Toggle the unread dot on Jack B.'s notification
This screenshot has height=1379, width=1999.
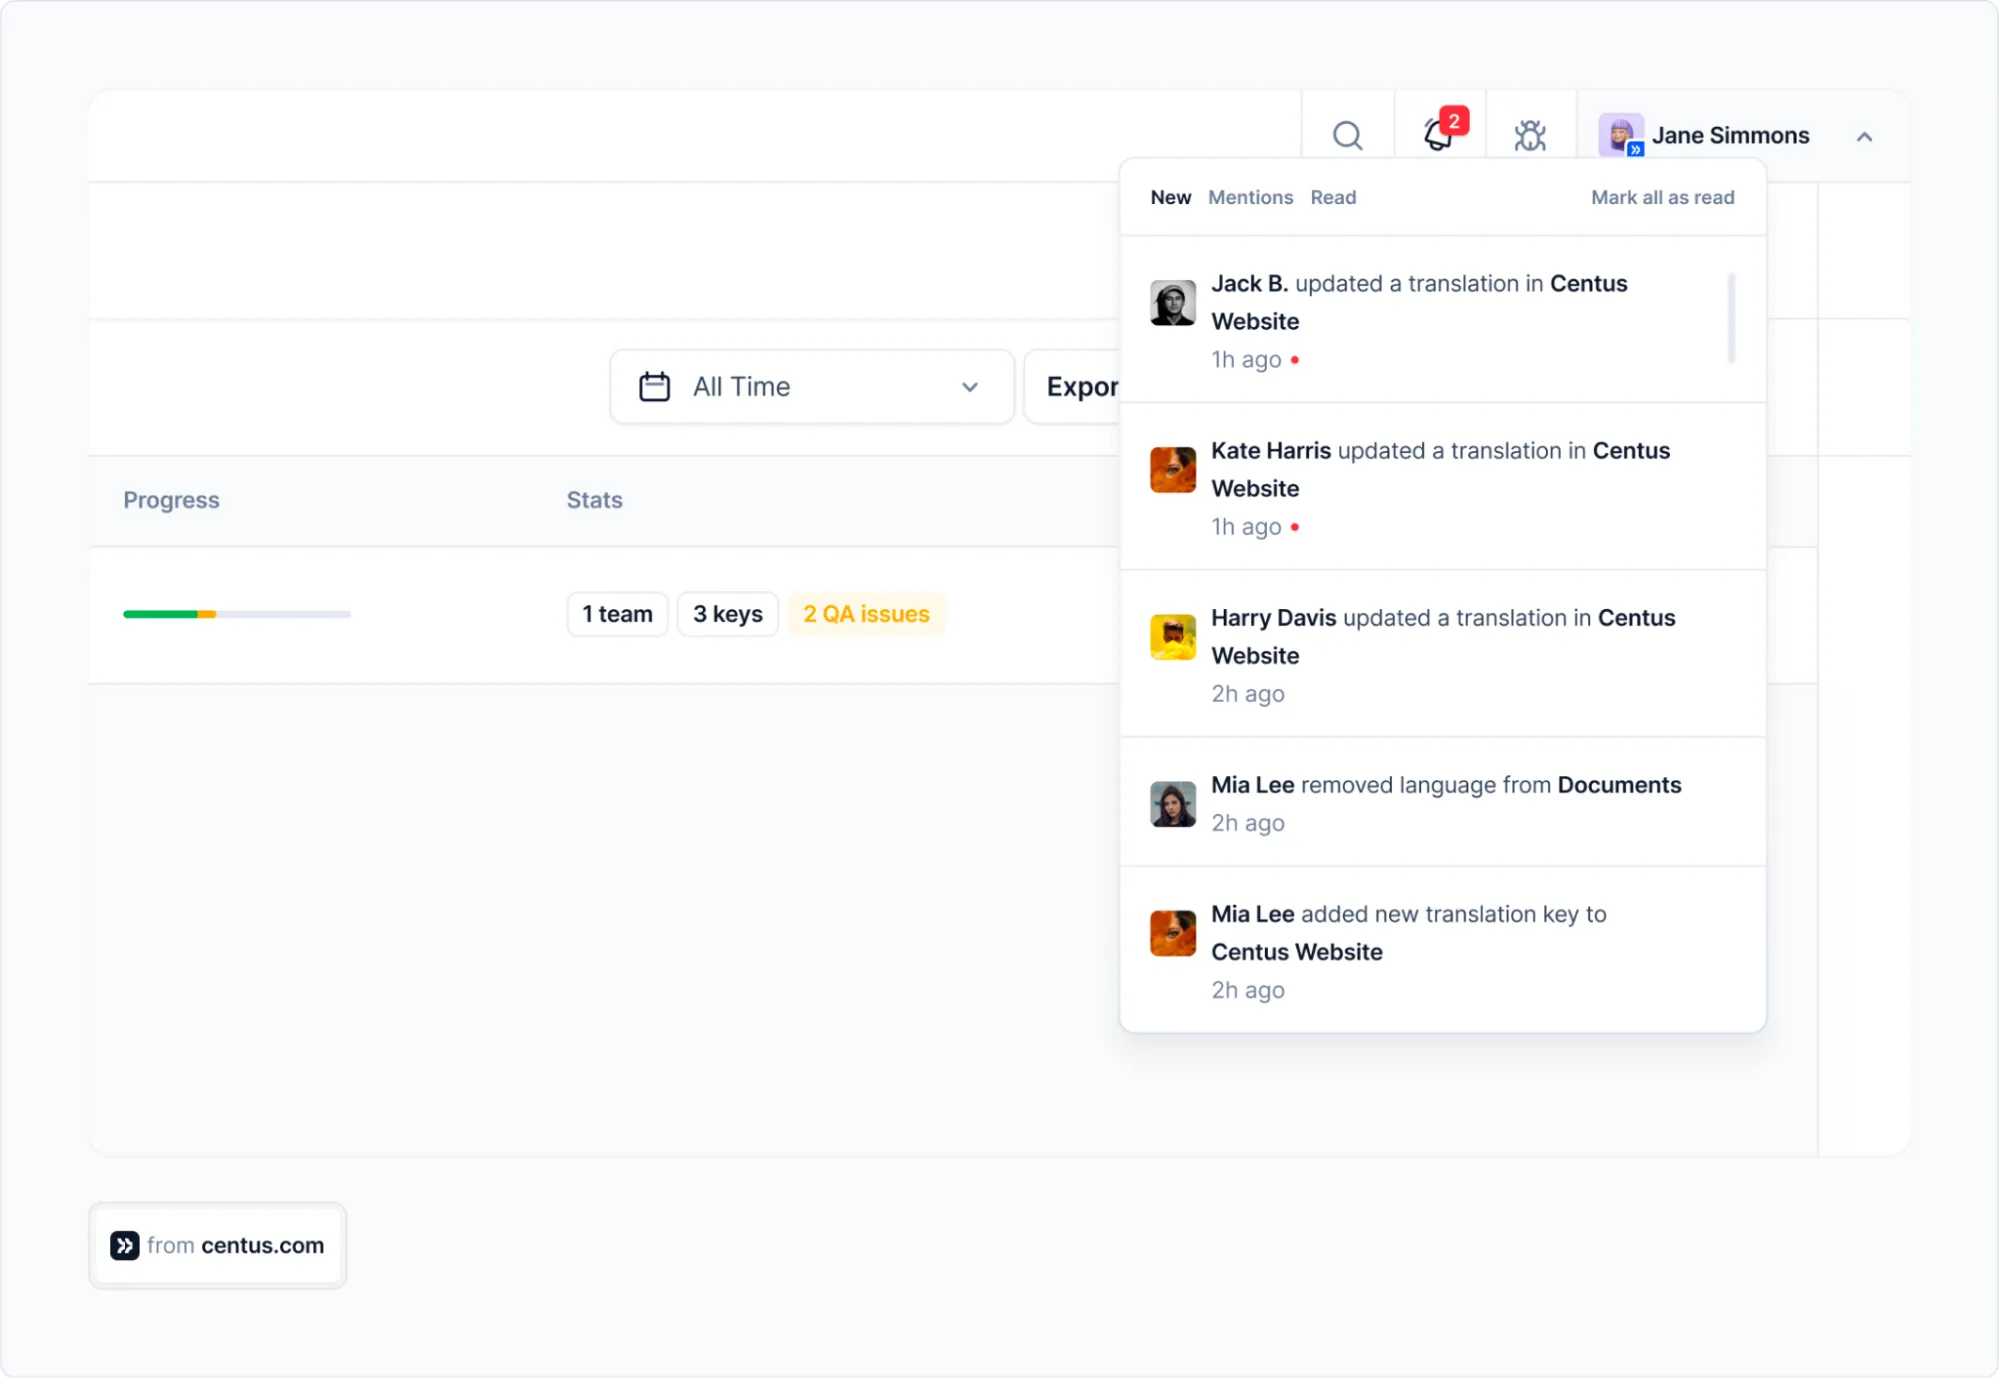click(x=1296, y=360)
